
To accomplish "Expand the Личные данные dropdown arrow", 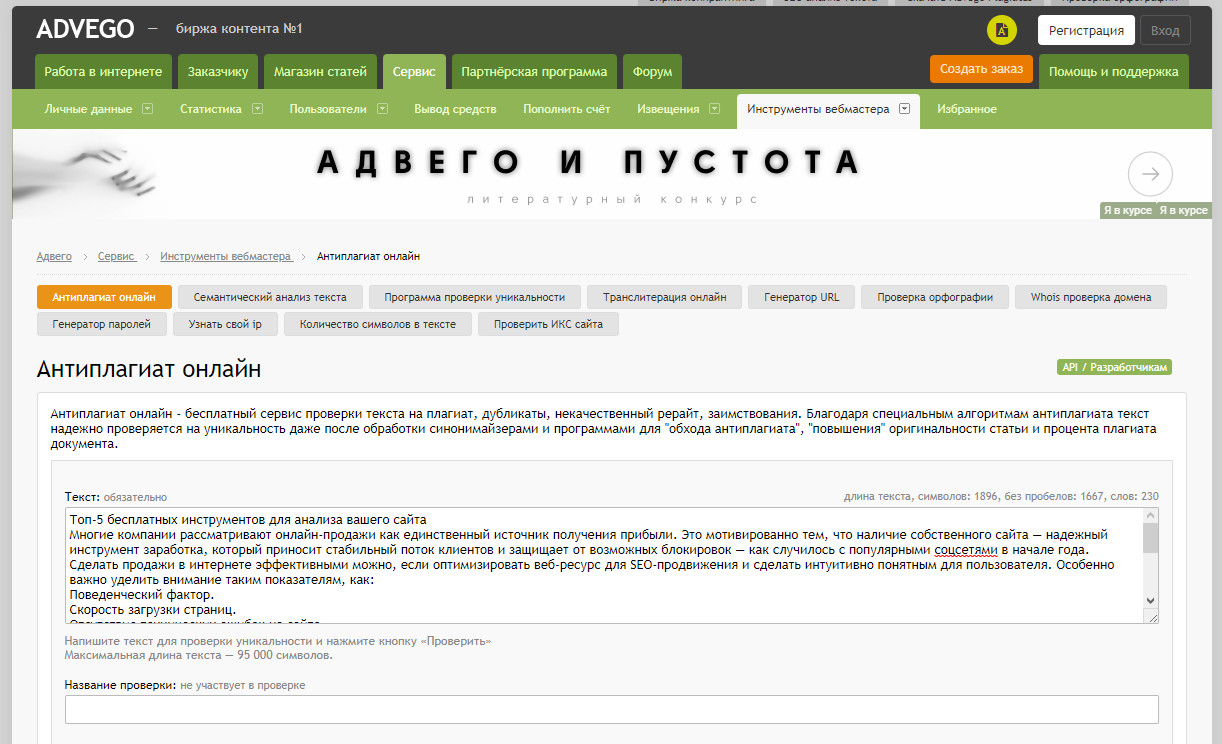I will (x=147, y=109).
